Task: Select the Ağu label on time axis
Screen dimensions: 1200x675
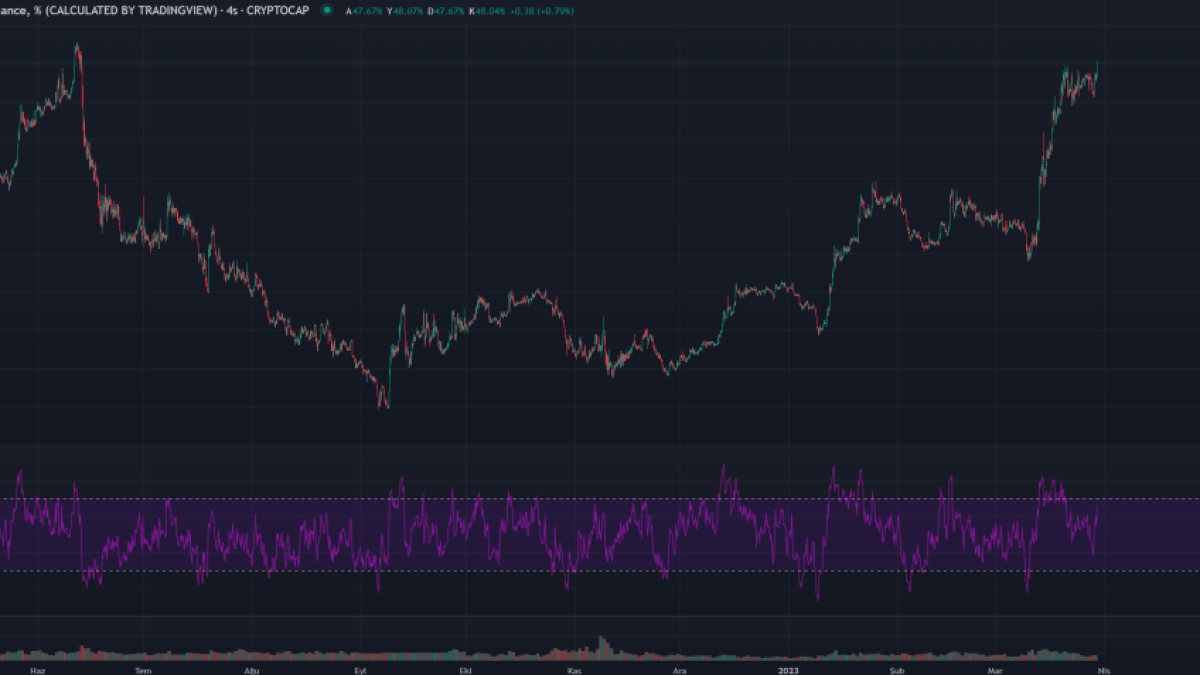Action: click(x=252, y=670)
